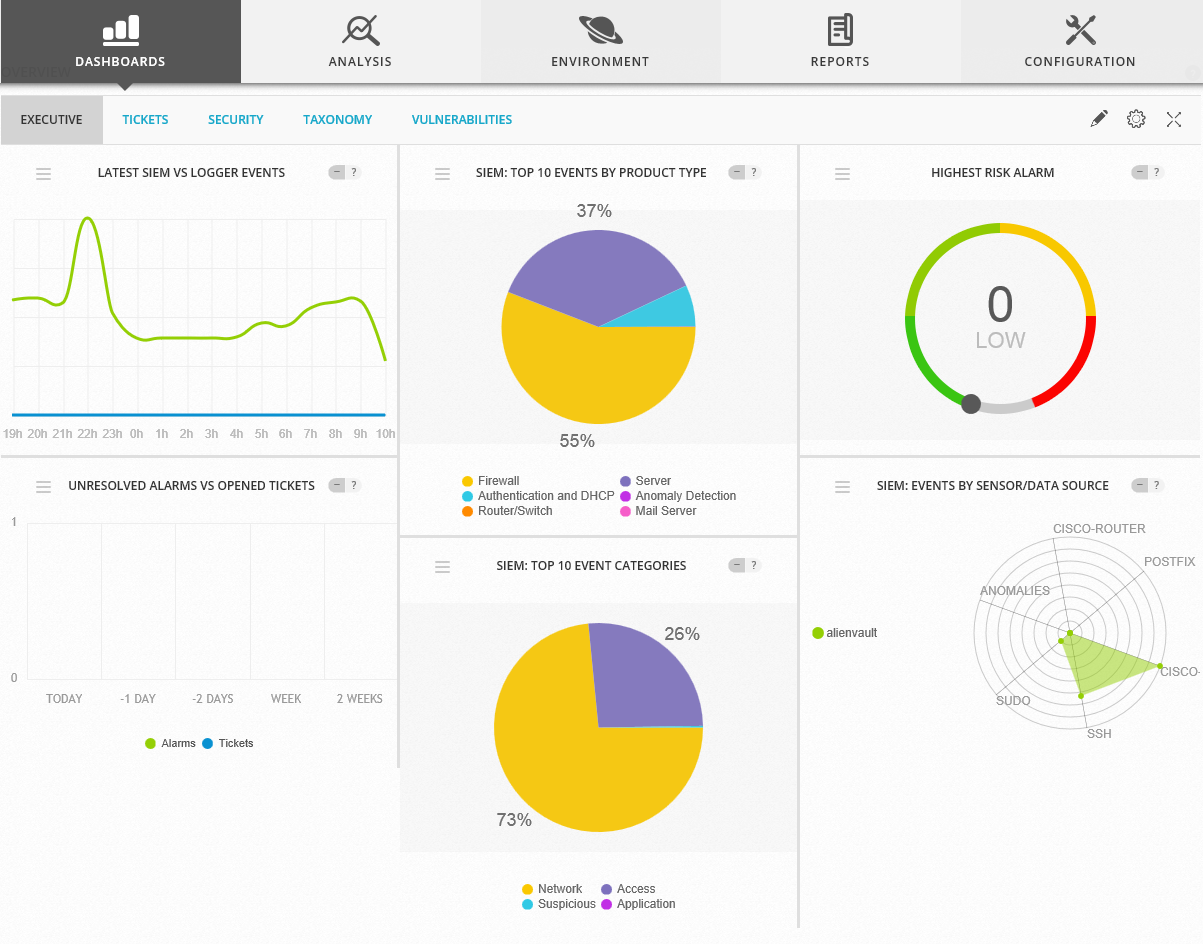Screen dimensions: 1203x944
Task: Click the risk gauge slider knob
Action: click(970, 404)
